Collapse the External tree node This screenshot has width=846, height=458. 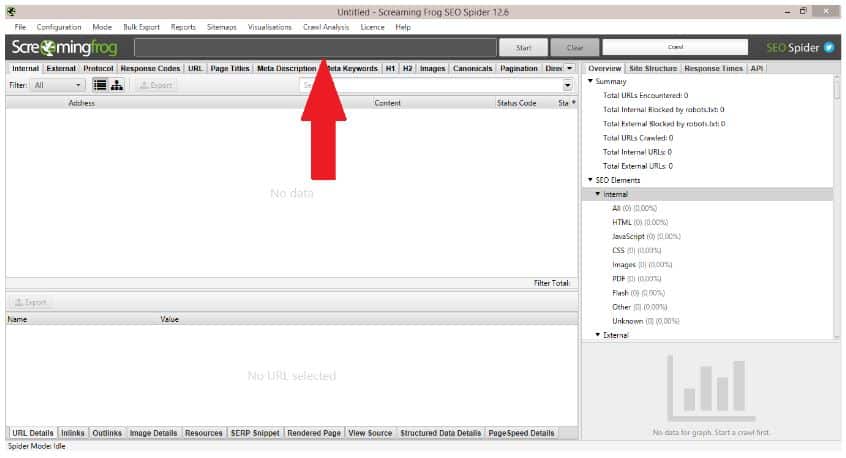598,334
